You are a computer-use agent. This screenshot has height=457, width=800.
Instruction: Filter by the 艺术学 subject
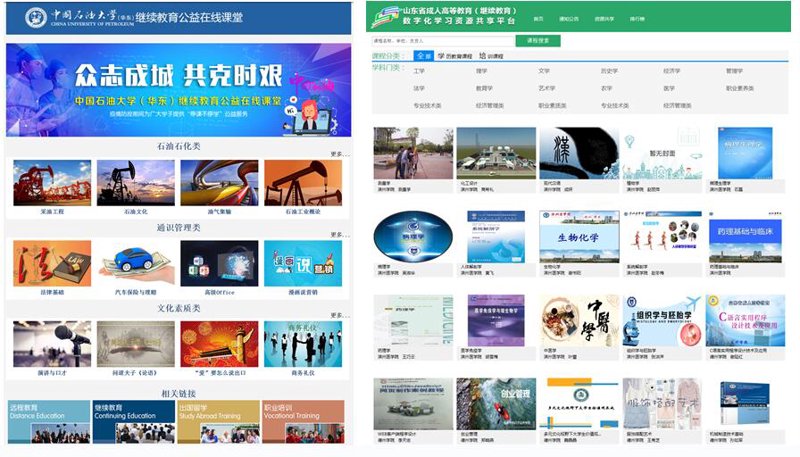click(x=546, y=88)
